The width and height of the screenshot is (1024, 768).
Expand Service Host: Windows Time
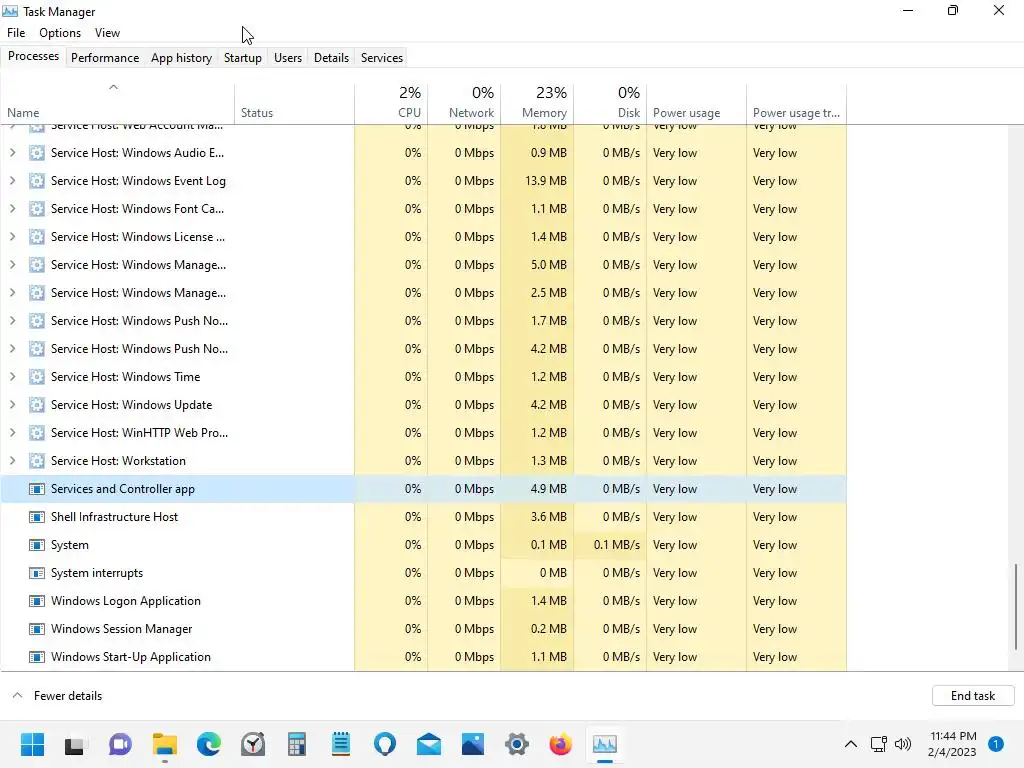[x=12, y=377]
